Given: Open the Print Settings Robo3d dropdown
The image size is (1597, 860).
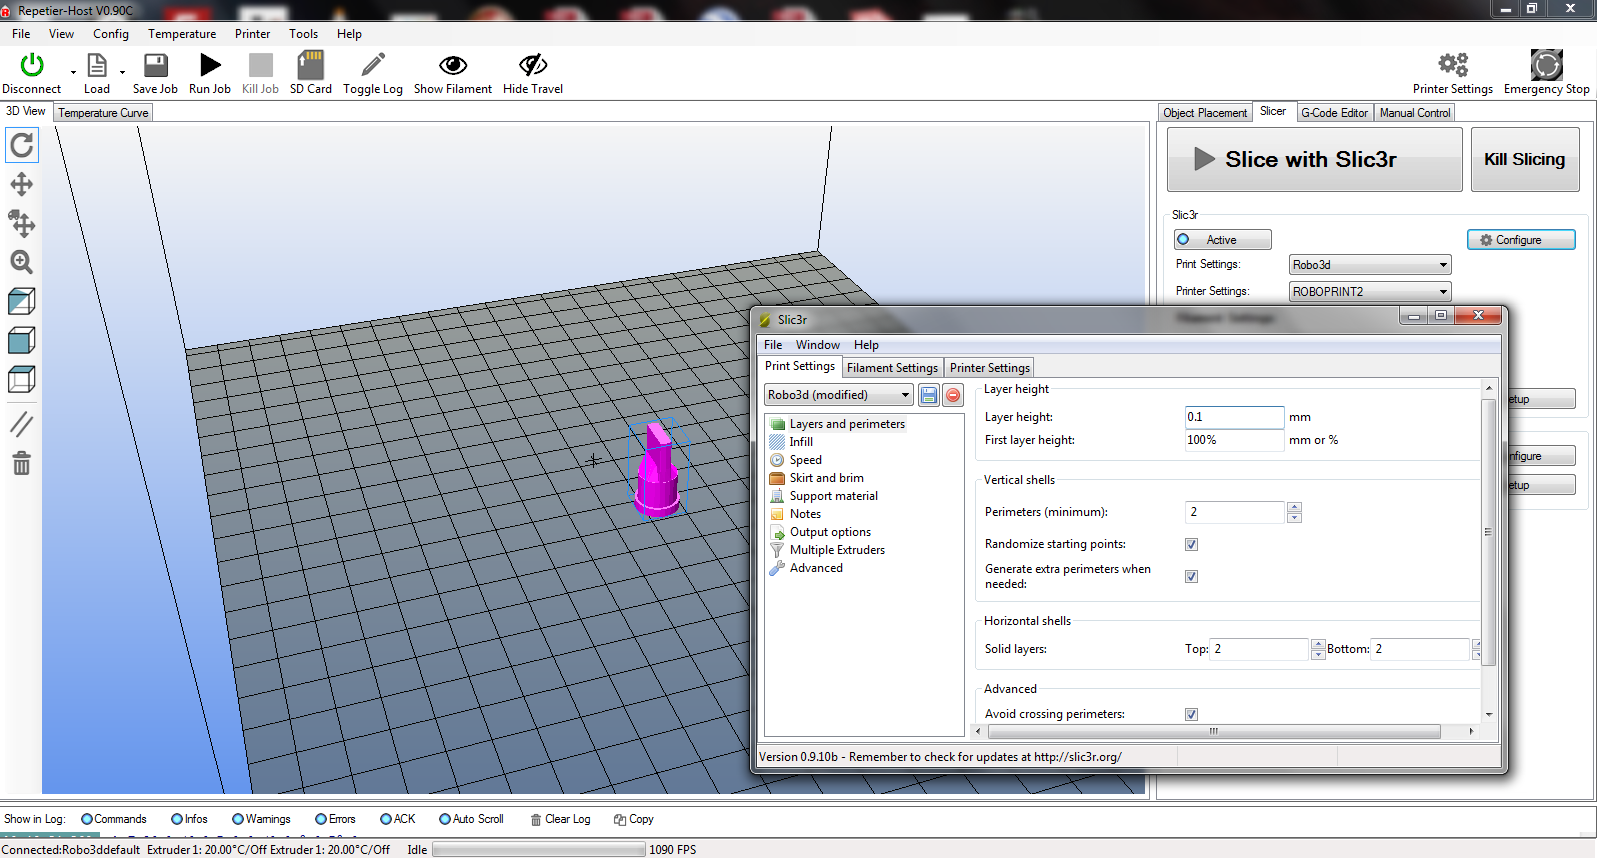Looking at the screenshot, I should tap(1369, 265).
